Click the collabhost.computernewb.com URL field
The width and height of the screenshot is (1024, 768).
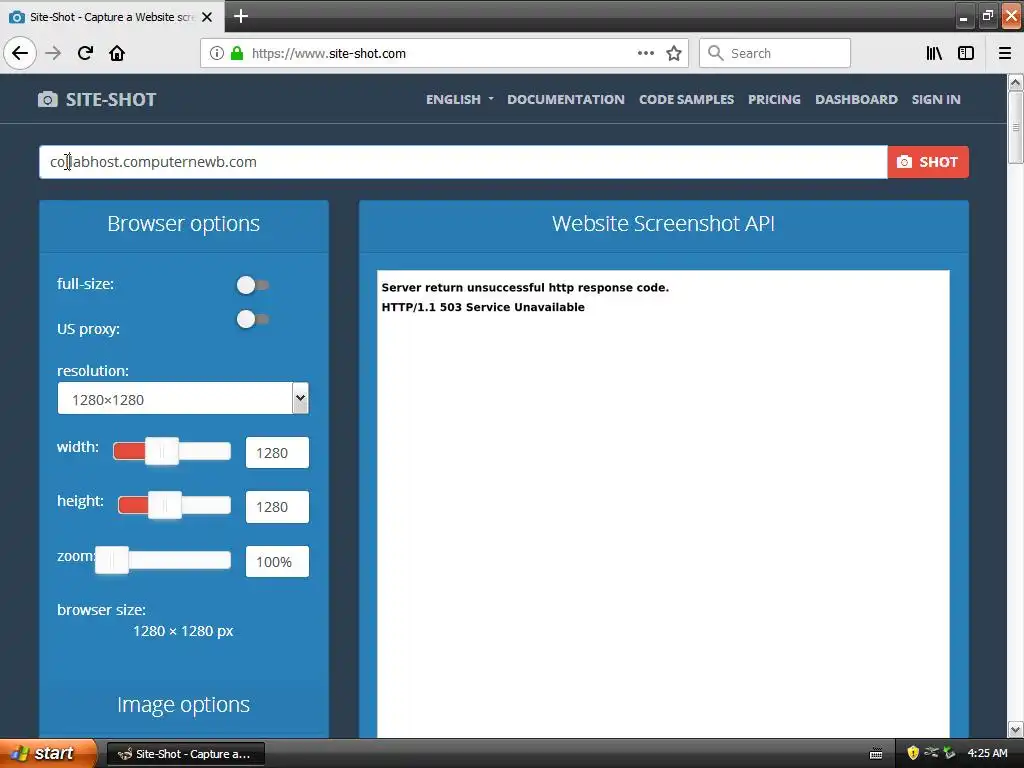pos(463,162)
